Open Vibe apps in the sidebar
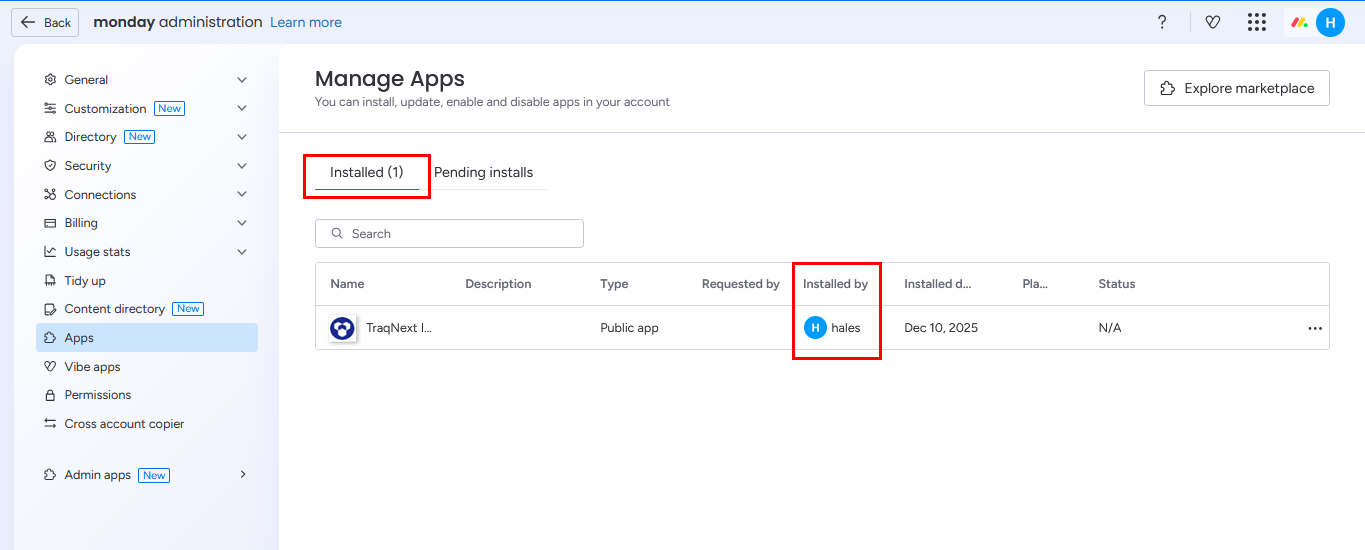 (92, 367)
